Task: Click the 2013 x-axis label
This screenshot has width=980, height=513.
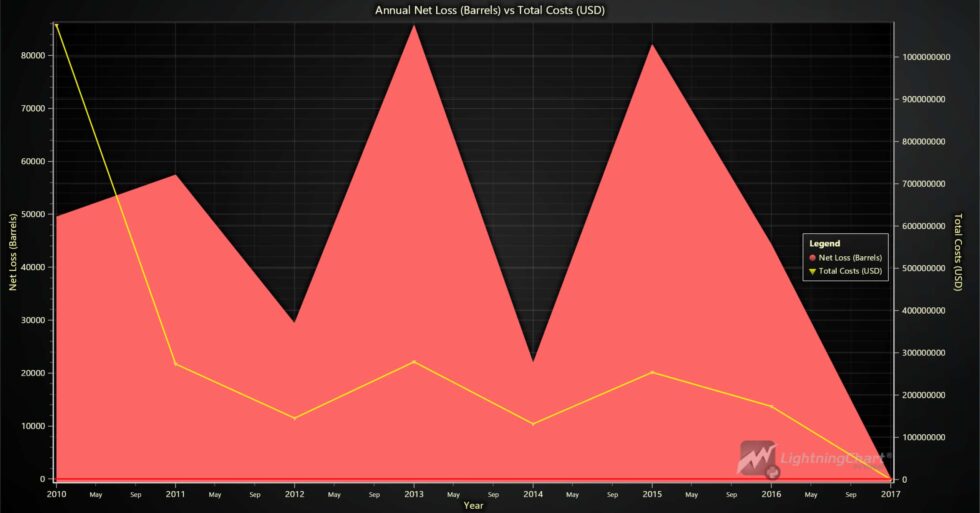Action: (x=414, y=494)
